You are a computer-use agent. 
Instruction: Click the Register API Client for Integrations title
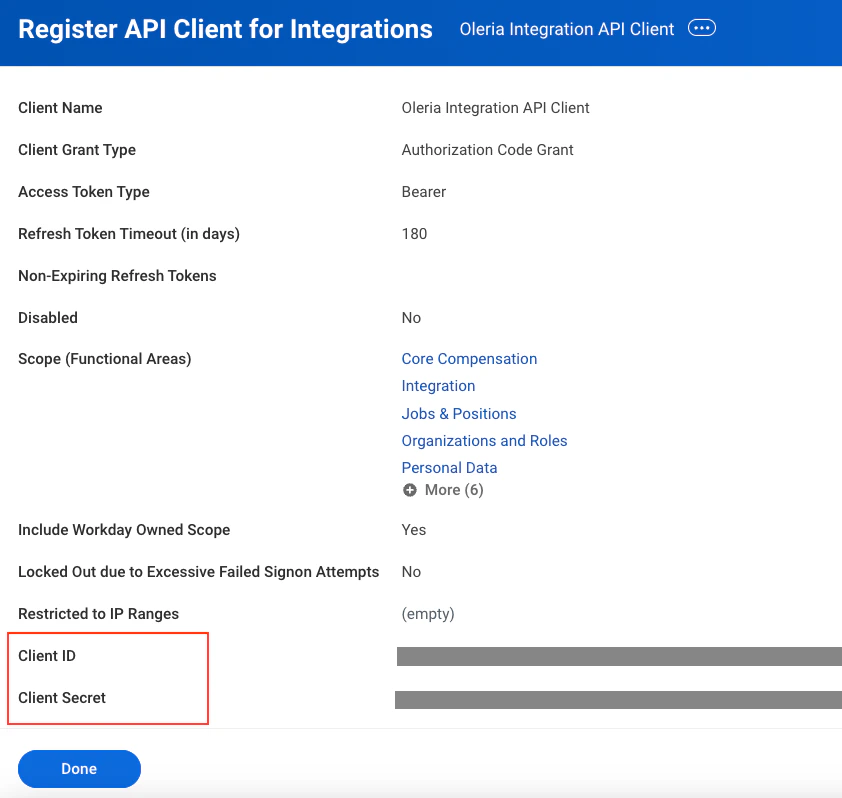coord(226,29)
